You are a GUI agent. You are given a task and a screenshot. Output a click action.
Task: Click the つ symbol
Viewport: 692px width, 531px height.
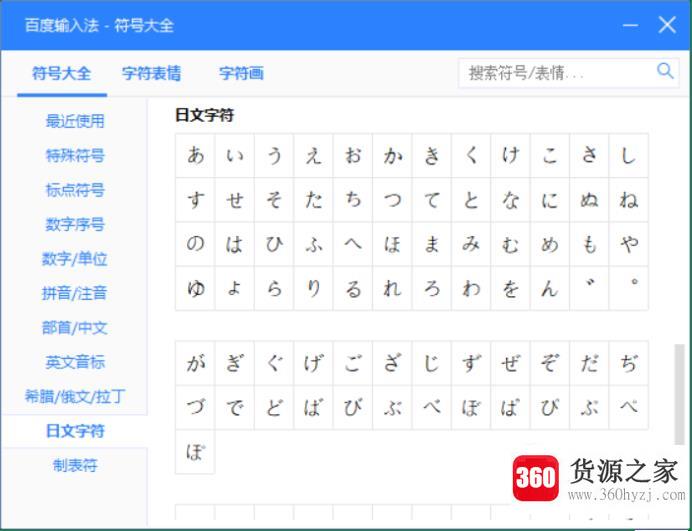pos(392,200)
